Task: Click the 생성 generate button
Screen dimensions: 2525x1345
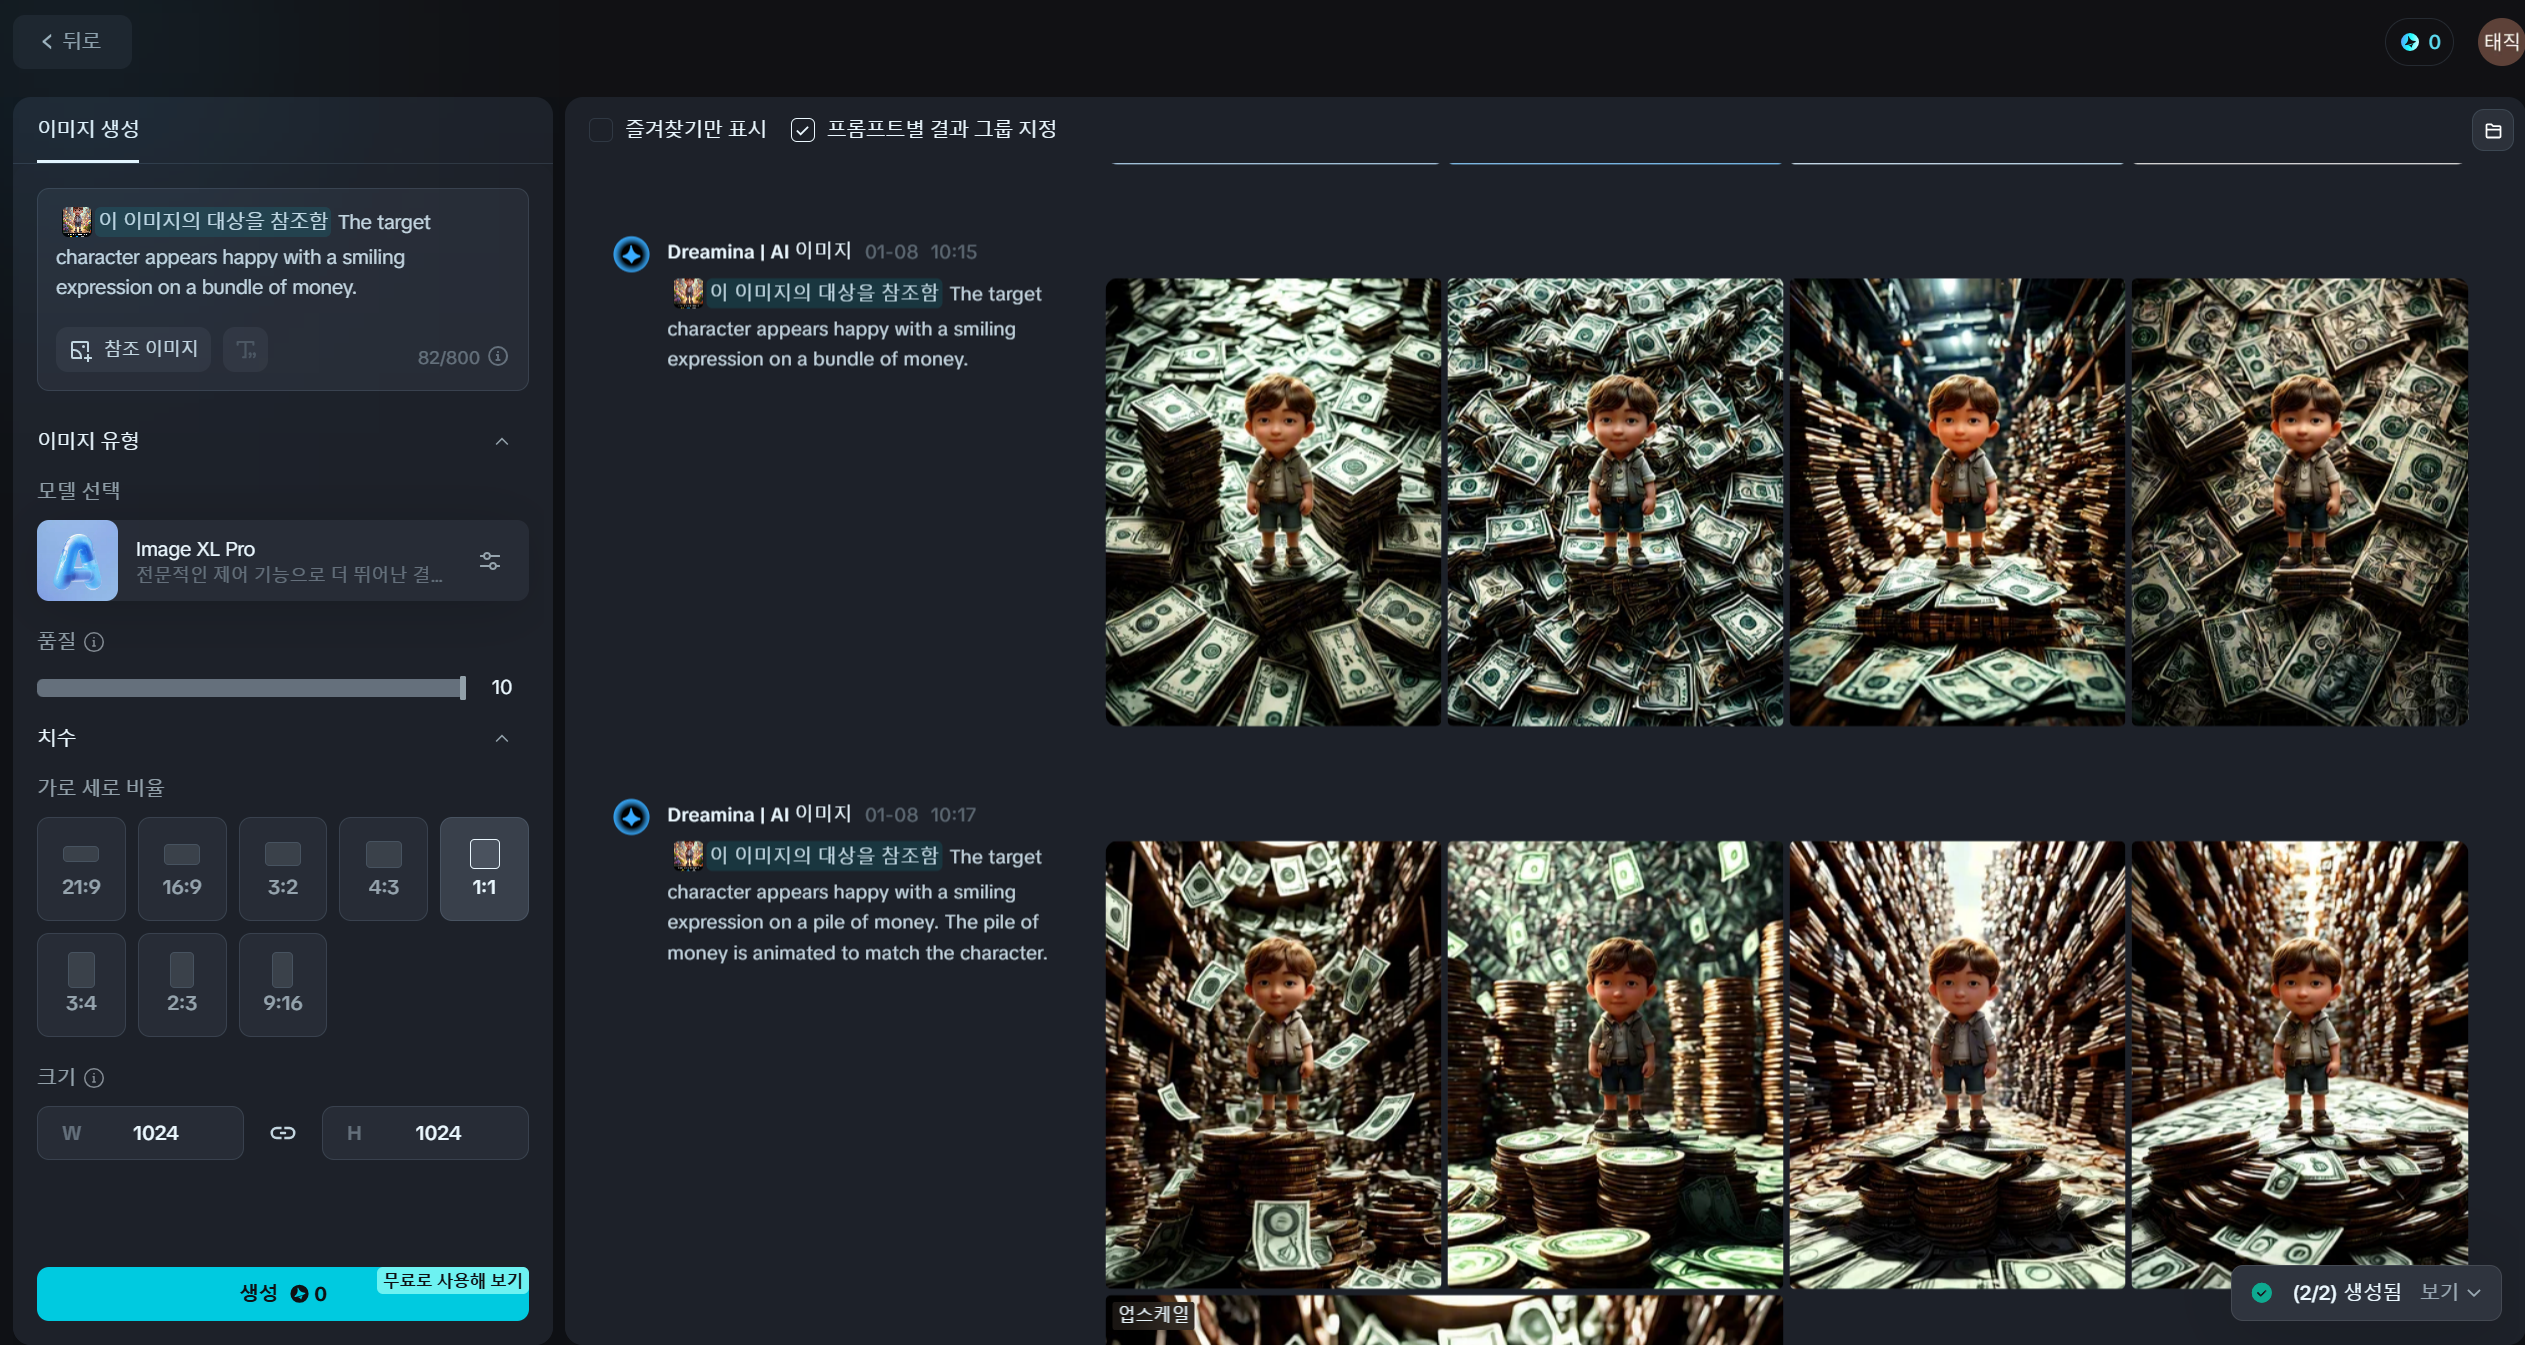Action: (283, 1294)
